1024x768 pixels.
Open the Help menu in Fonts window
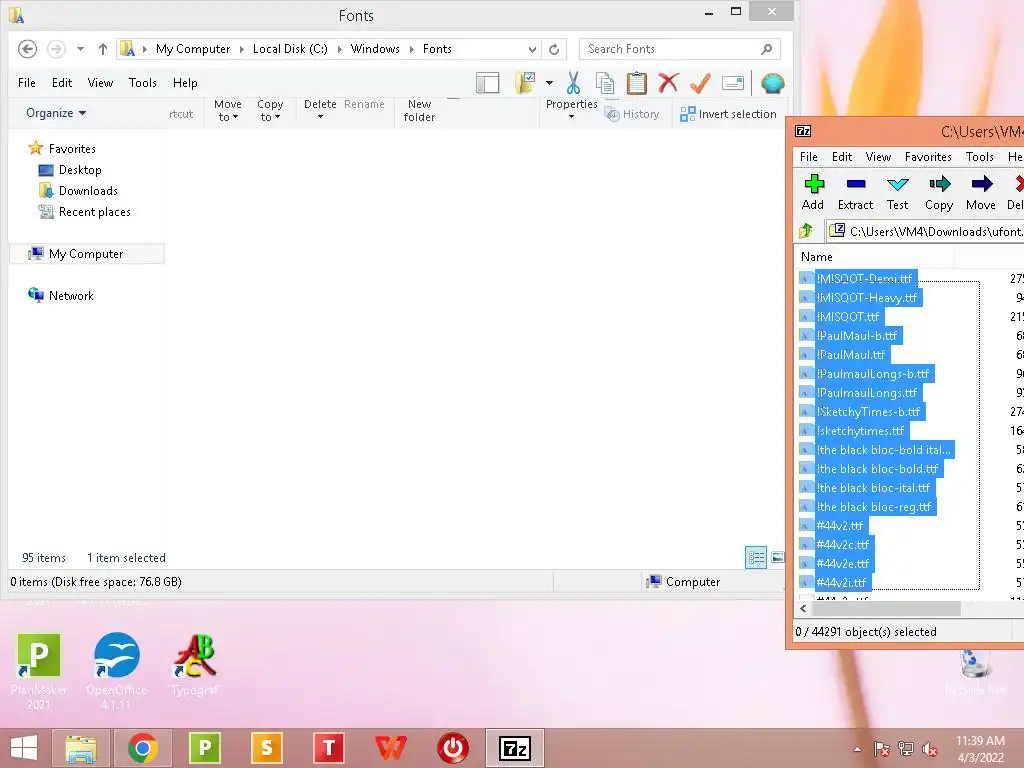185,83
